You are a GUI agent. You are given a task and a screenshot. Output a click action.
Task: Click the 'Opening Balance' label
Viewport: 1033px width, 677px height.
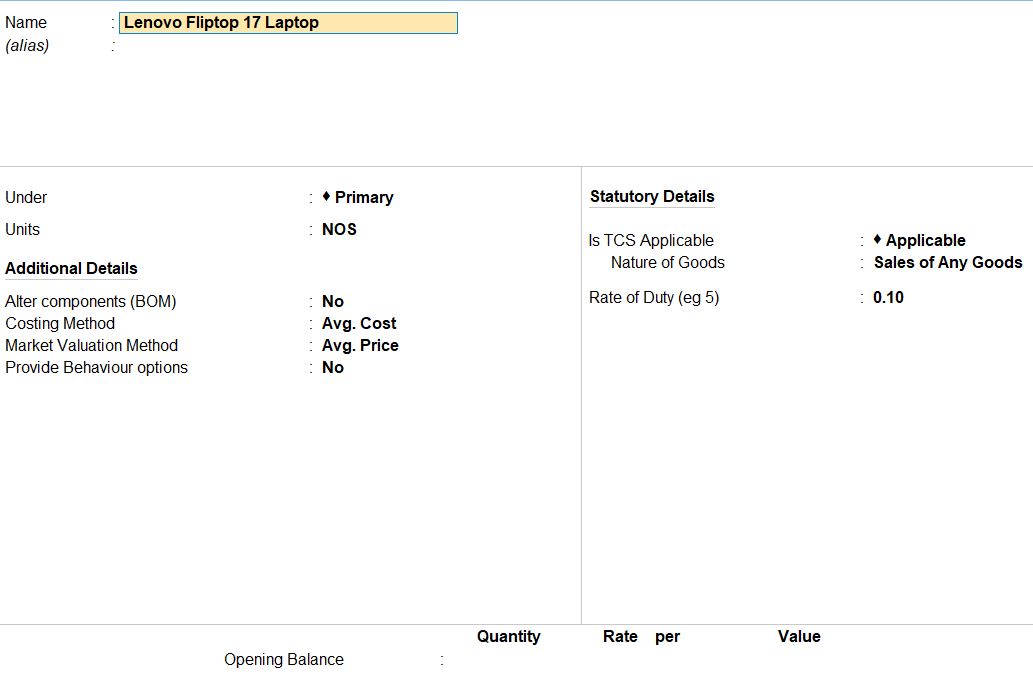tap(284, 659)
